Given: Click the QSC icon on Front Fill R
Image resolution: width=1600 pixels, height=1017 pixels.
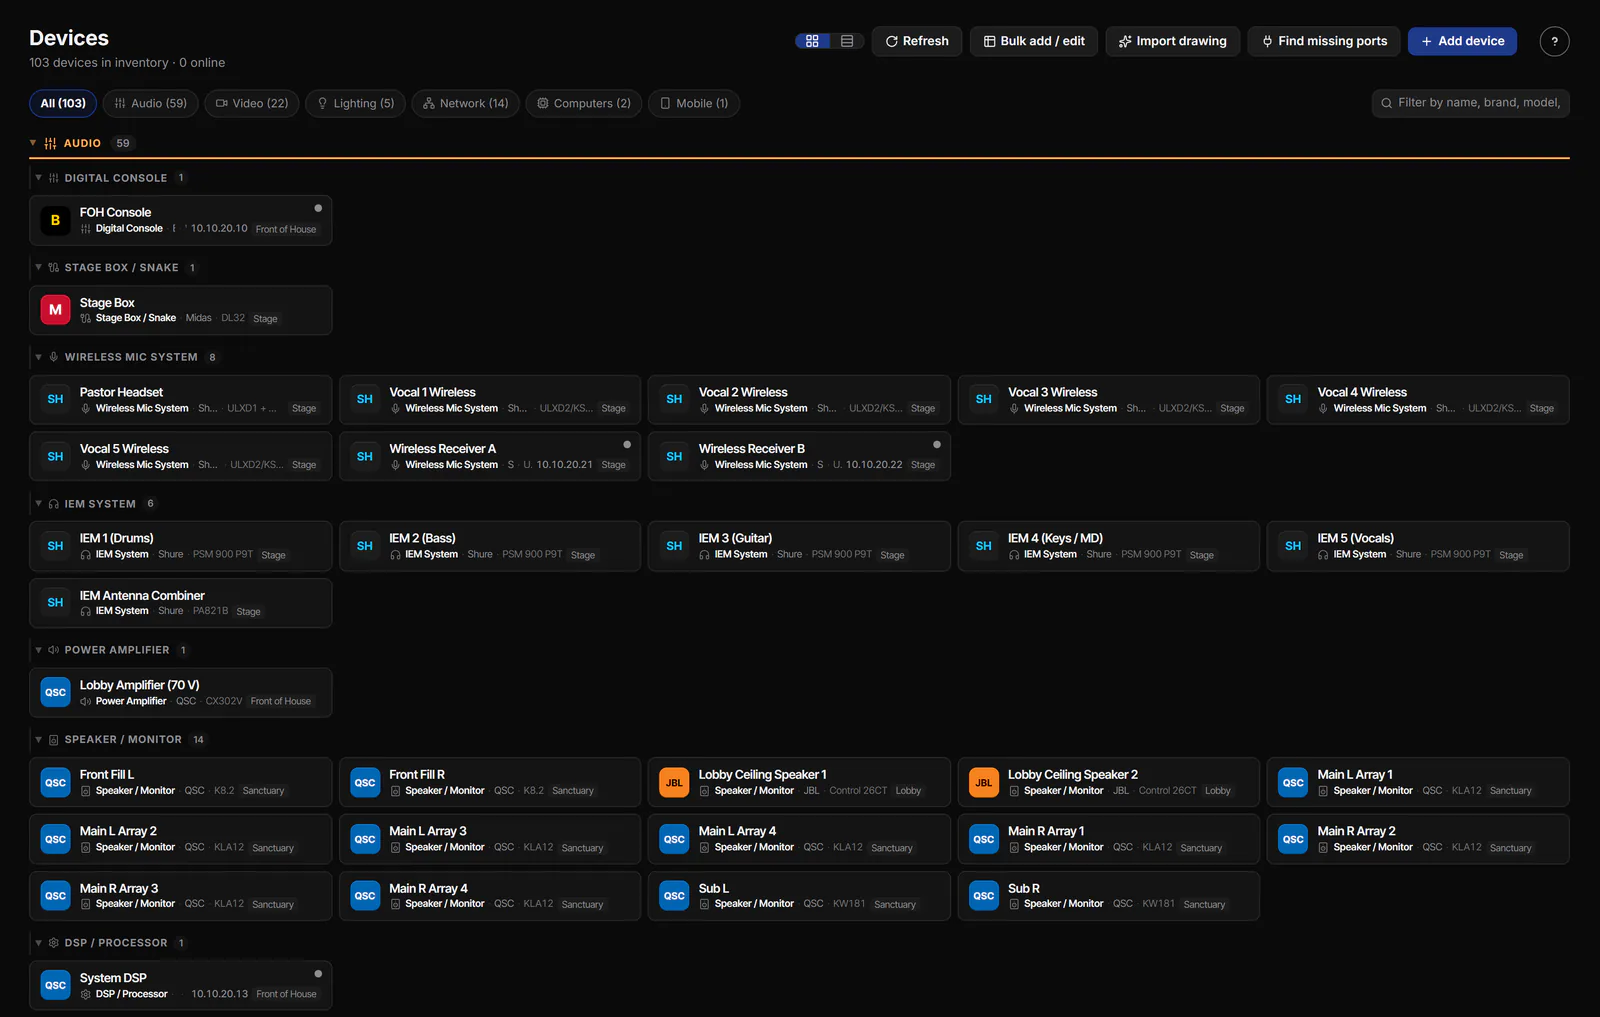Looking at the screenshot, I should [365, 782].
